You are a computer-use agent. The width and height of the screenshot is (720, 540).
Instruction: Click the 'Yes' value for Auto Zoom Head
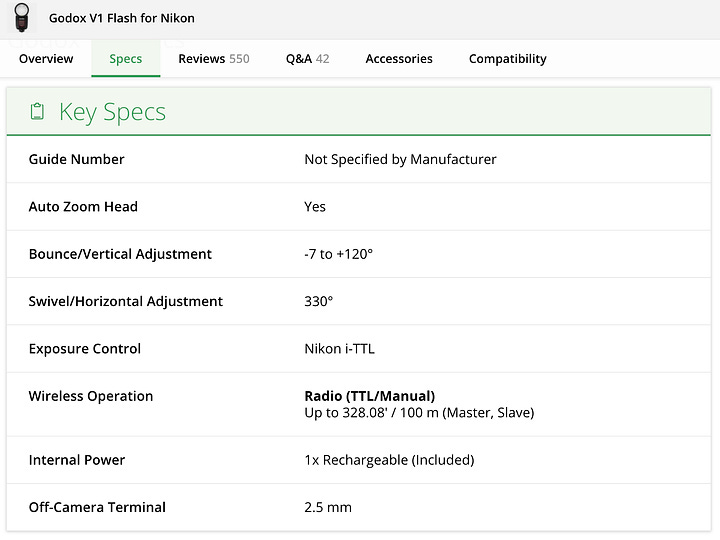pos(315,207)
